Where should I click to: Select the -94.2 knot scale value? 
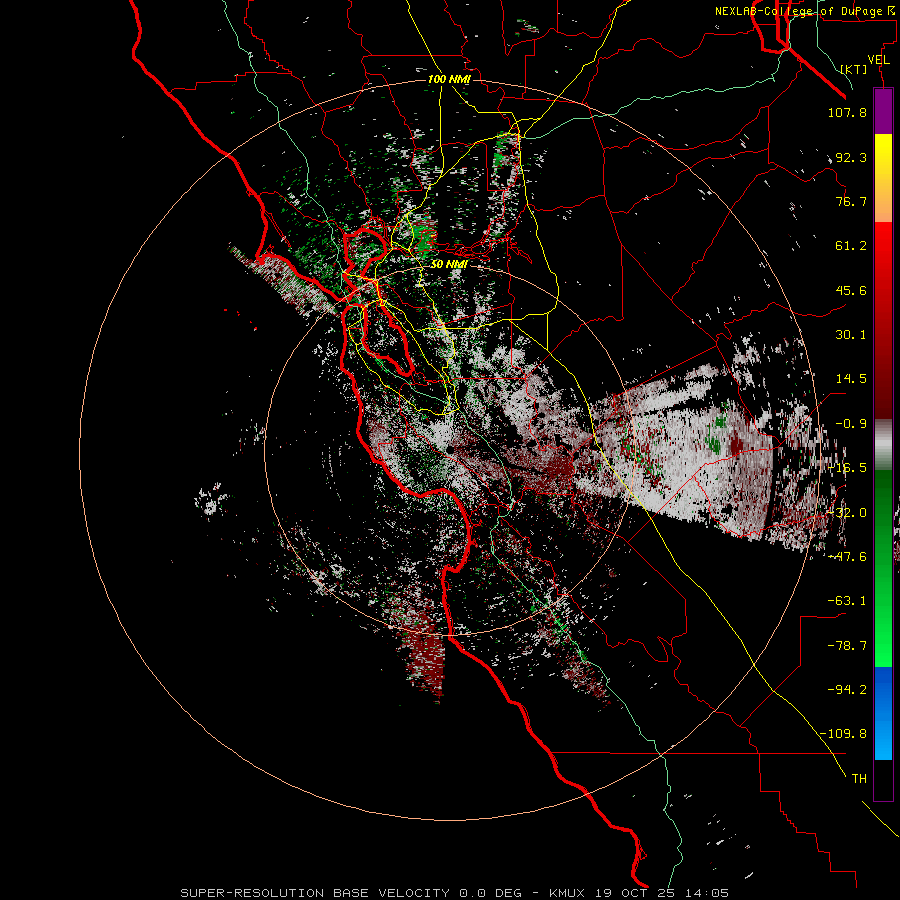(x=847, y=690)
